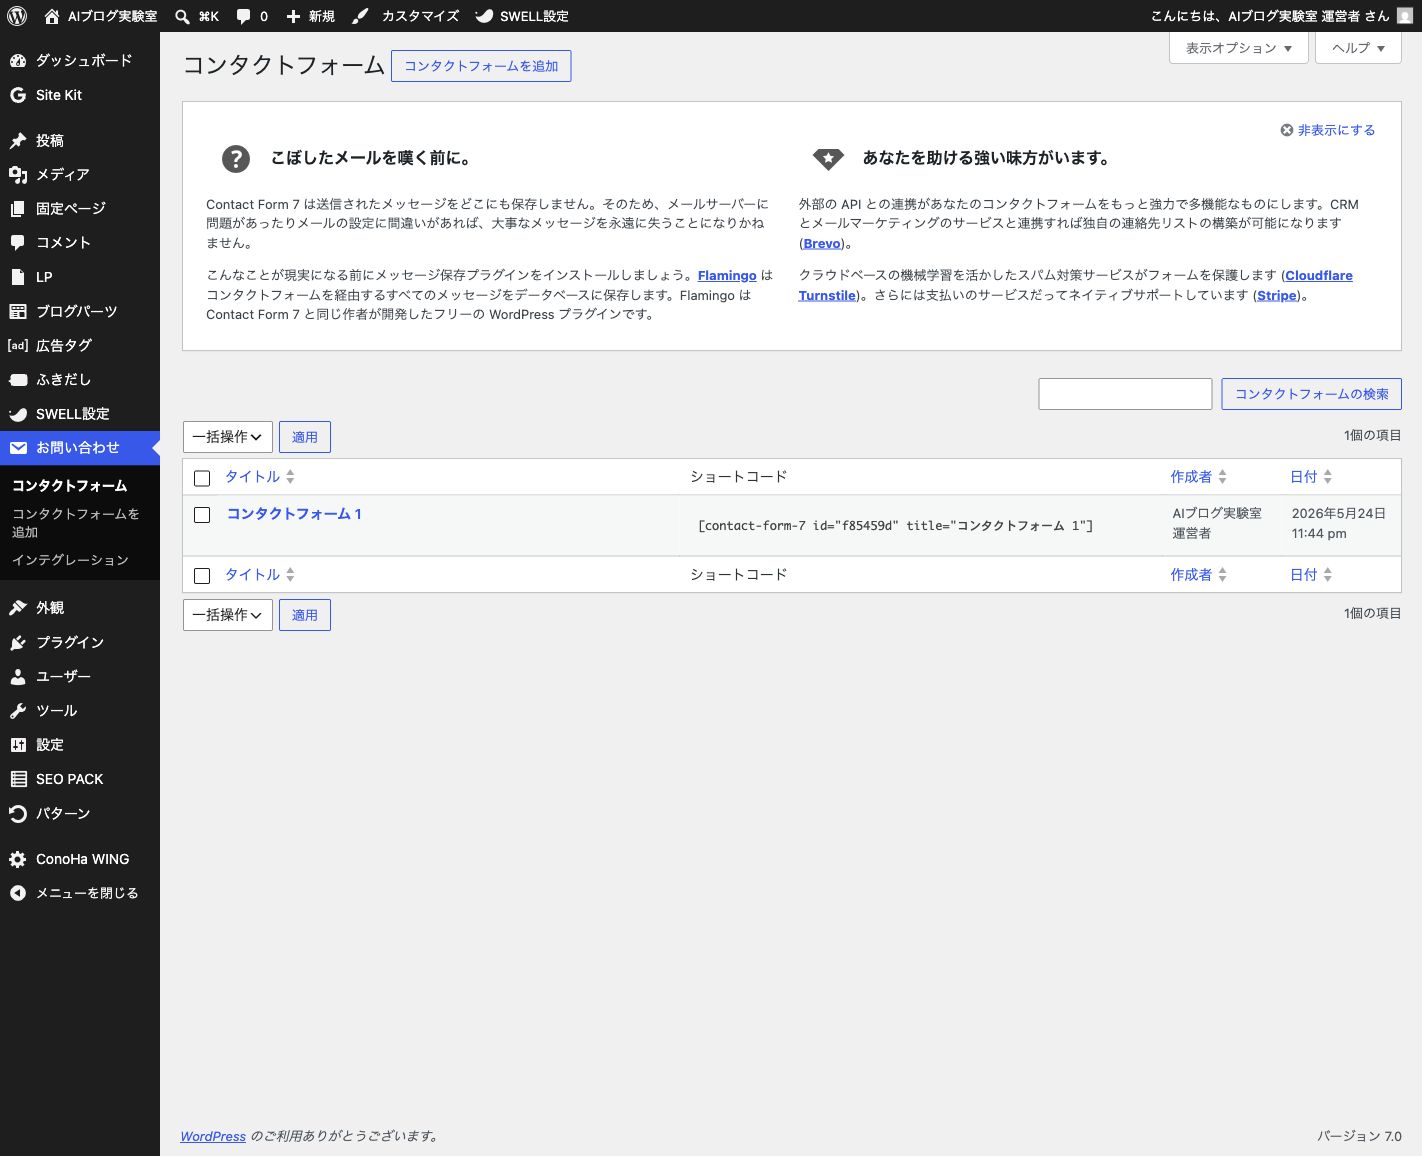This screenshot has height=1156, width=1422.
Task: Click the SWELL設定 icon in the admin bar
Action: [484, 16]
